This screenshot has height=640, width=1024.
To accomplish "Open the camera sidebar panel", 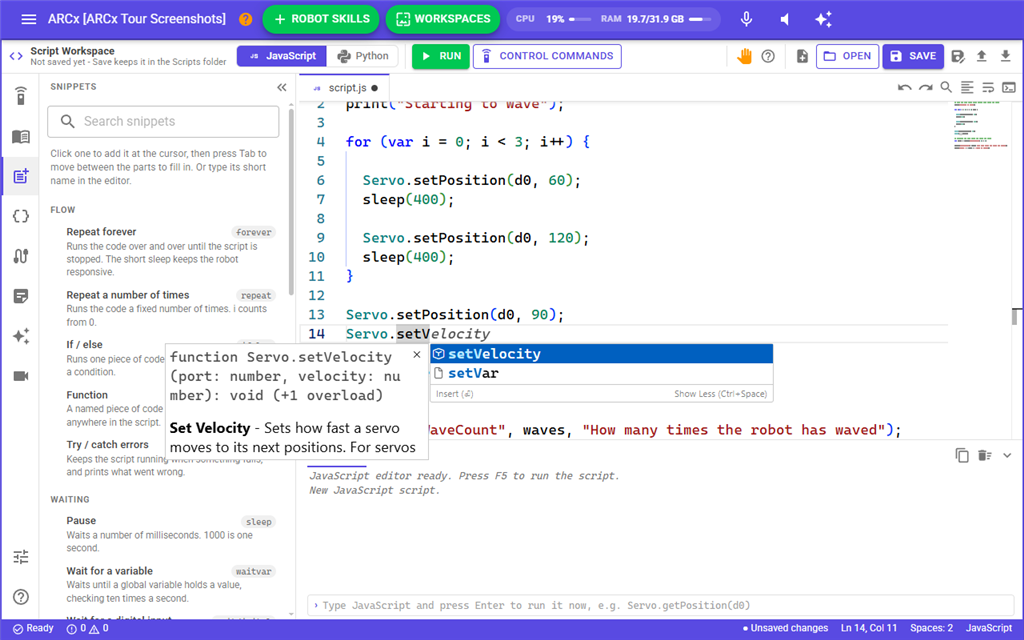I will pos(21,376).
